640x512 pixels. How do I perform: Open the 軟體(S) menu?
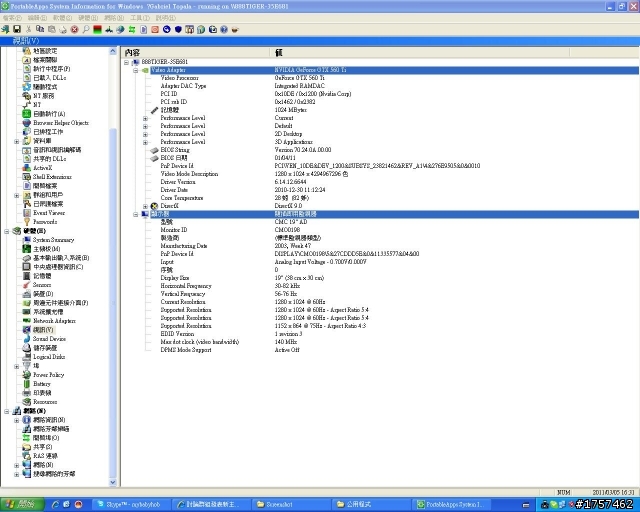pyautogui.click(x=62, y=18)
